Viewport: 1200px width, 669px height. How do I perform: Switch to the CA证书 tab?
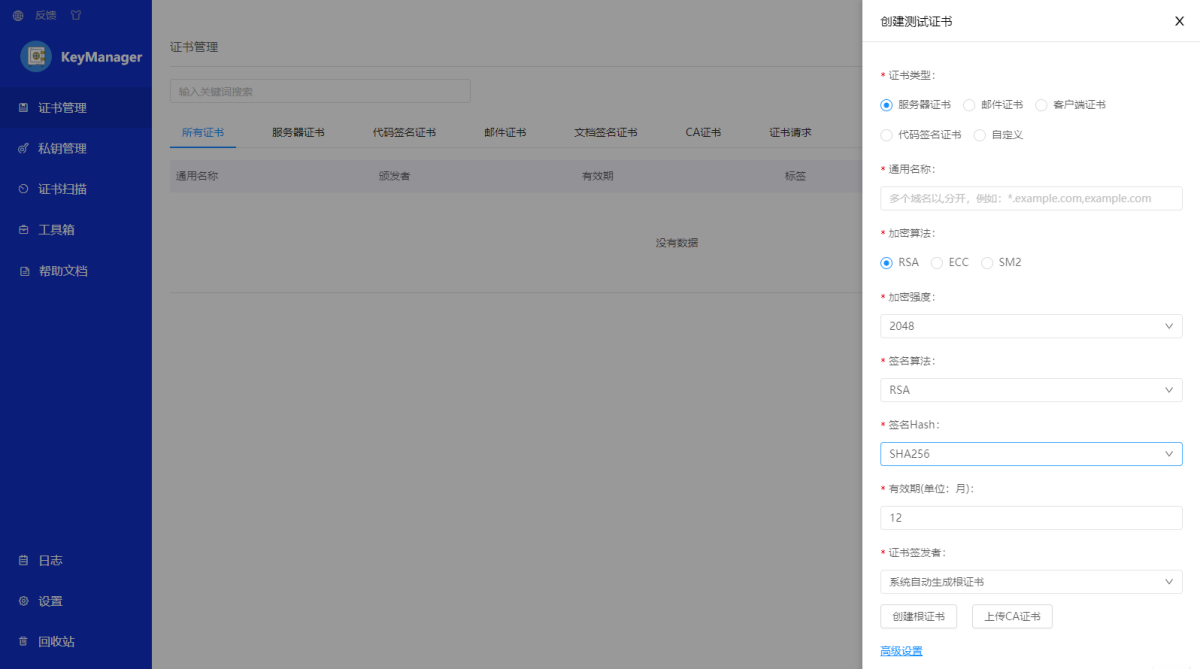(703, 133)
